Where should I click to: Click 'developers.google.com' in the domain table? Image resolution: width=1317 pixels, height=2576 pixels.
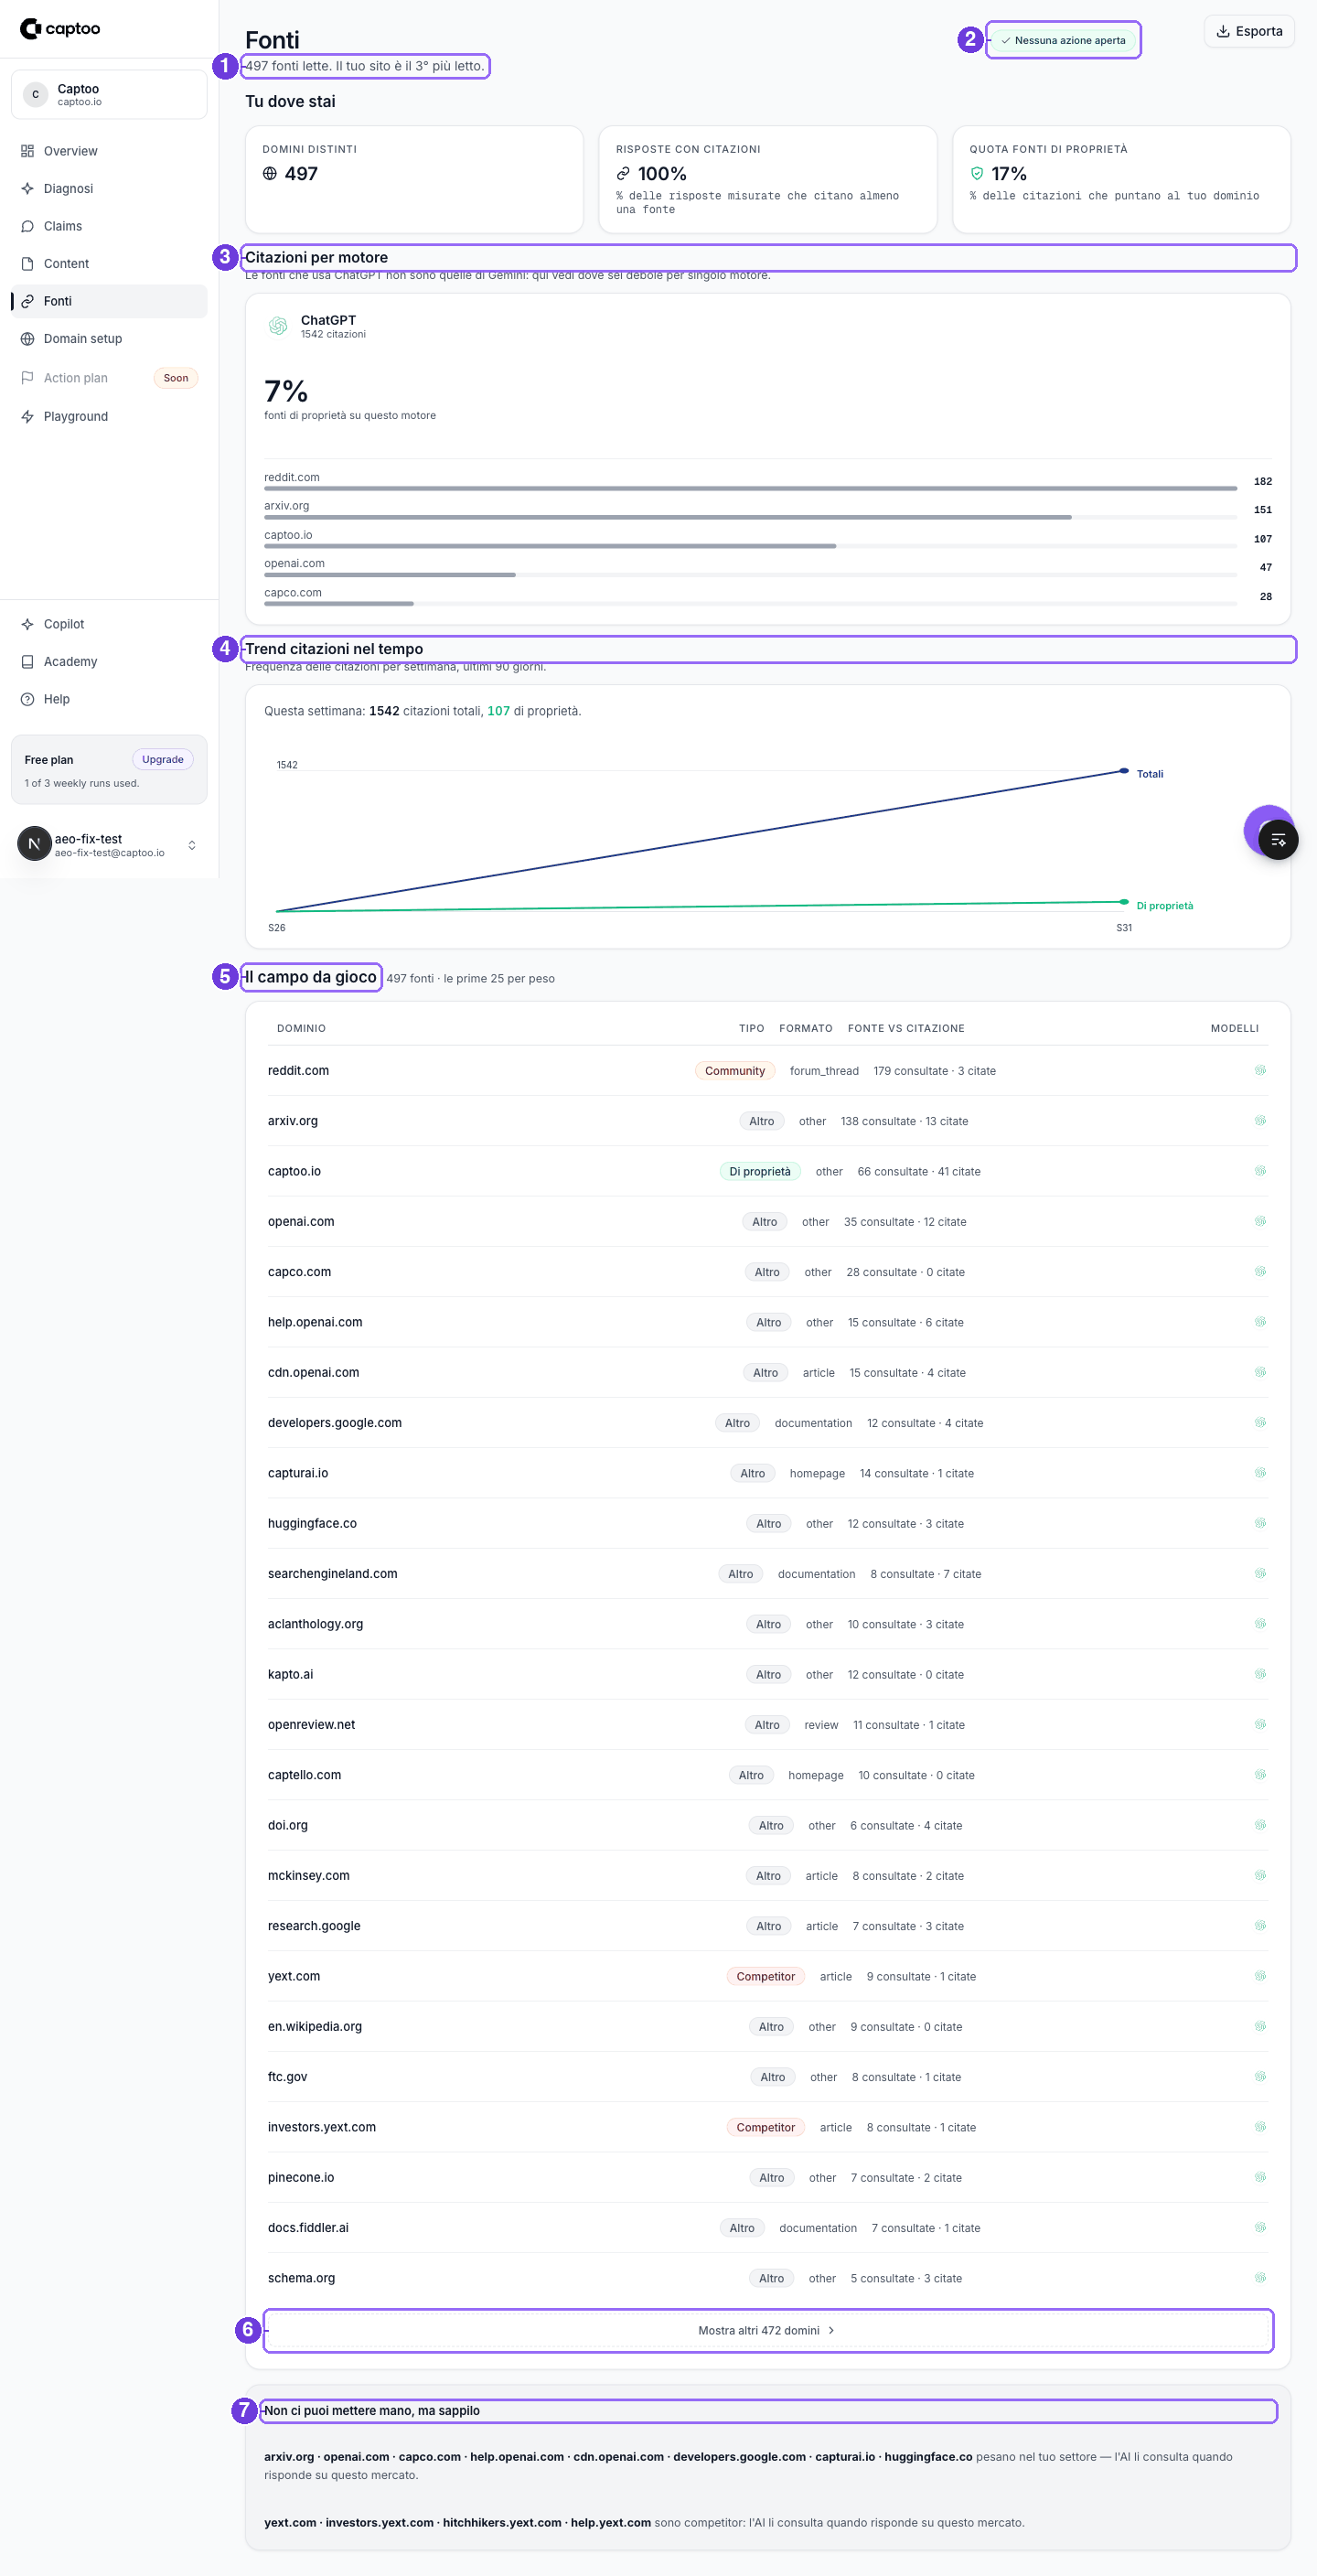[335, 1423]
